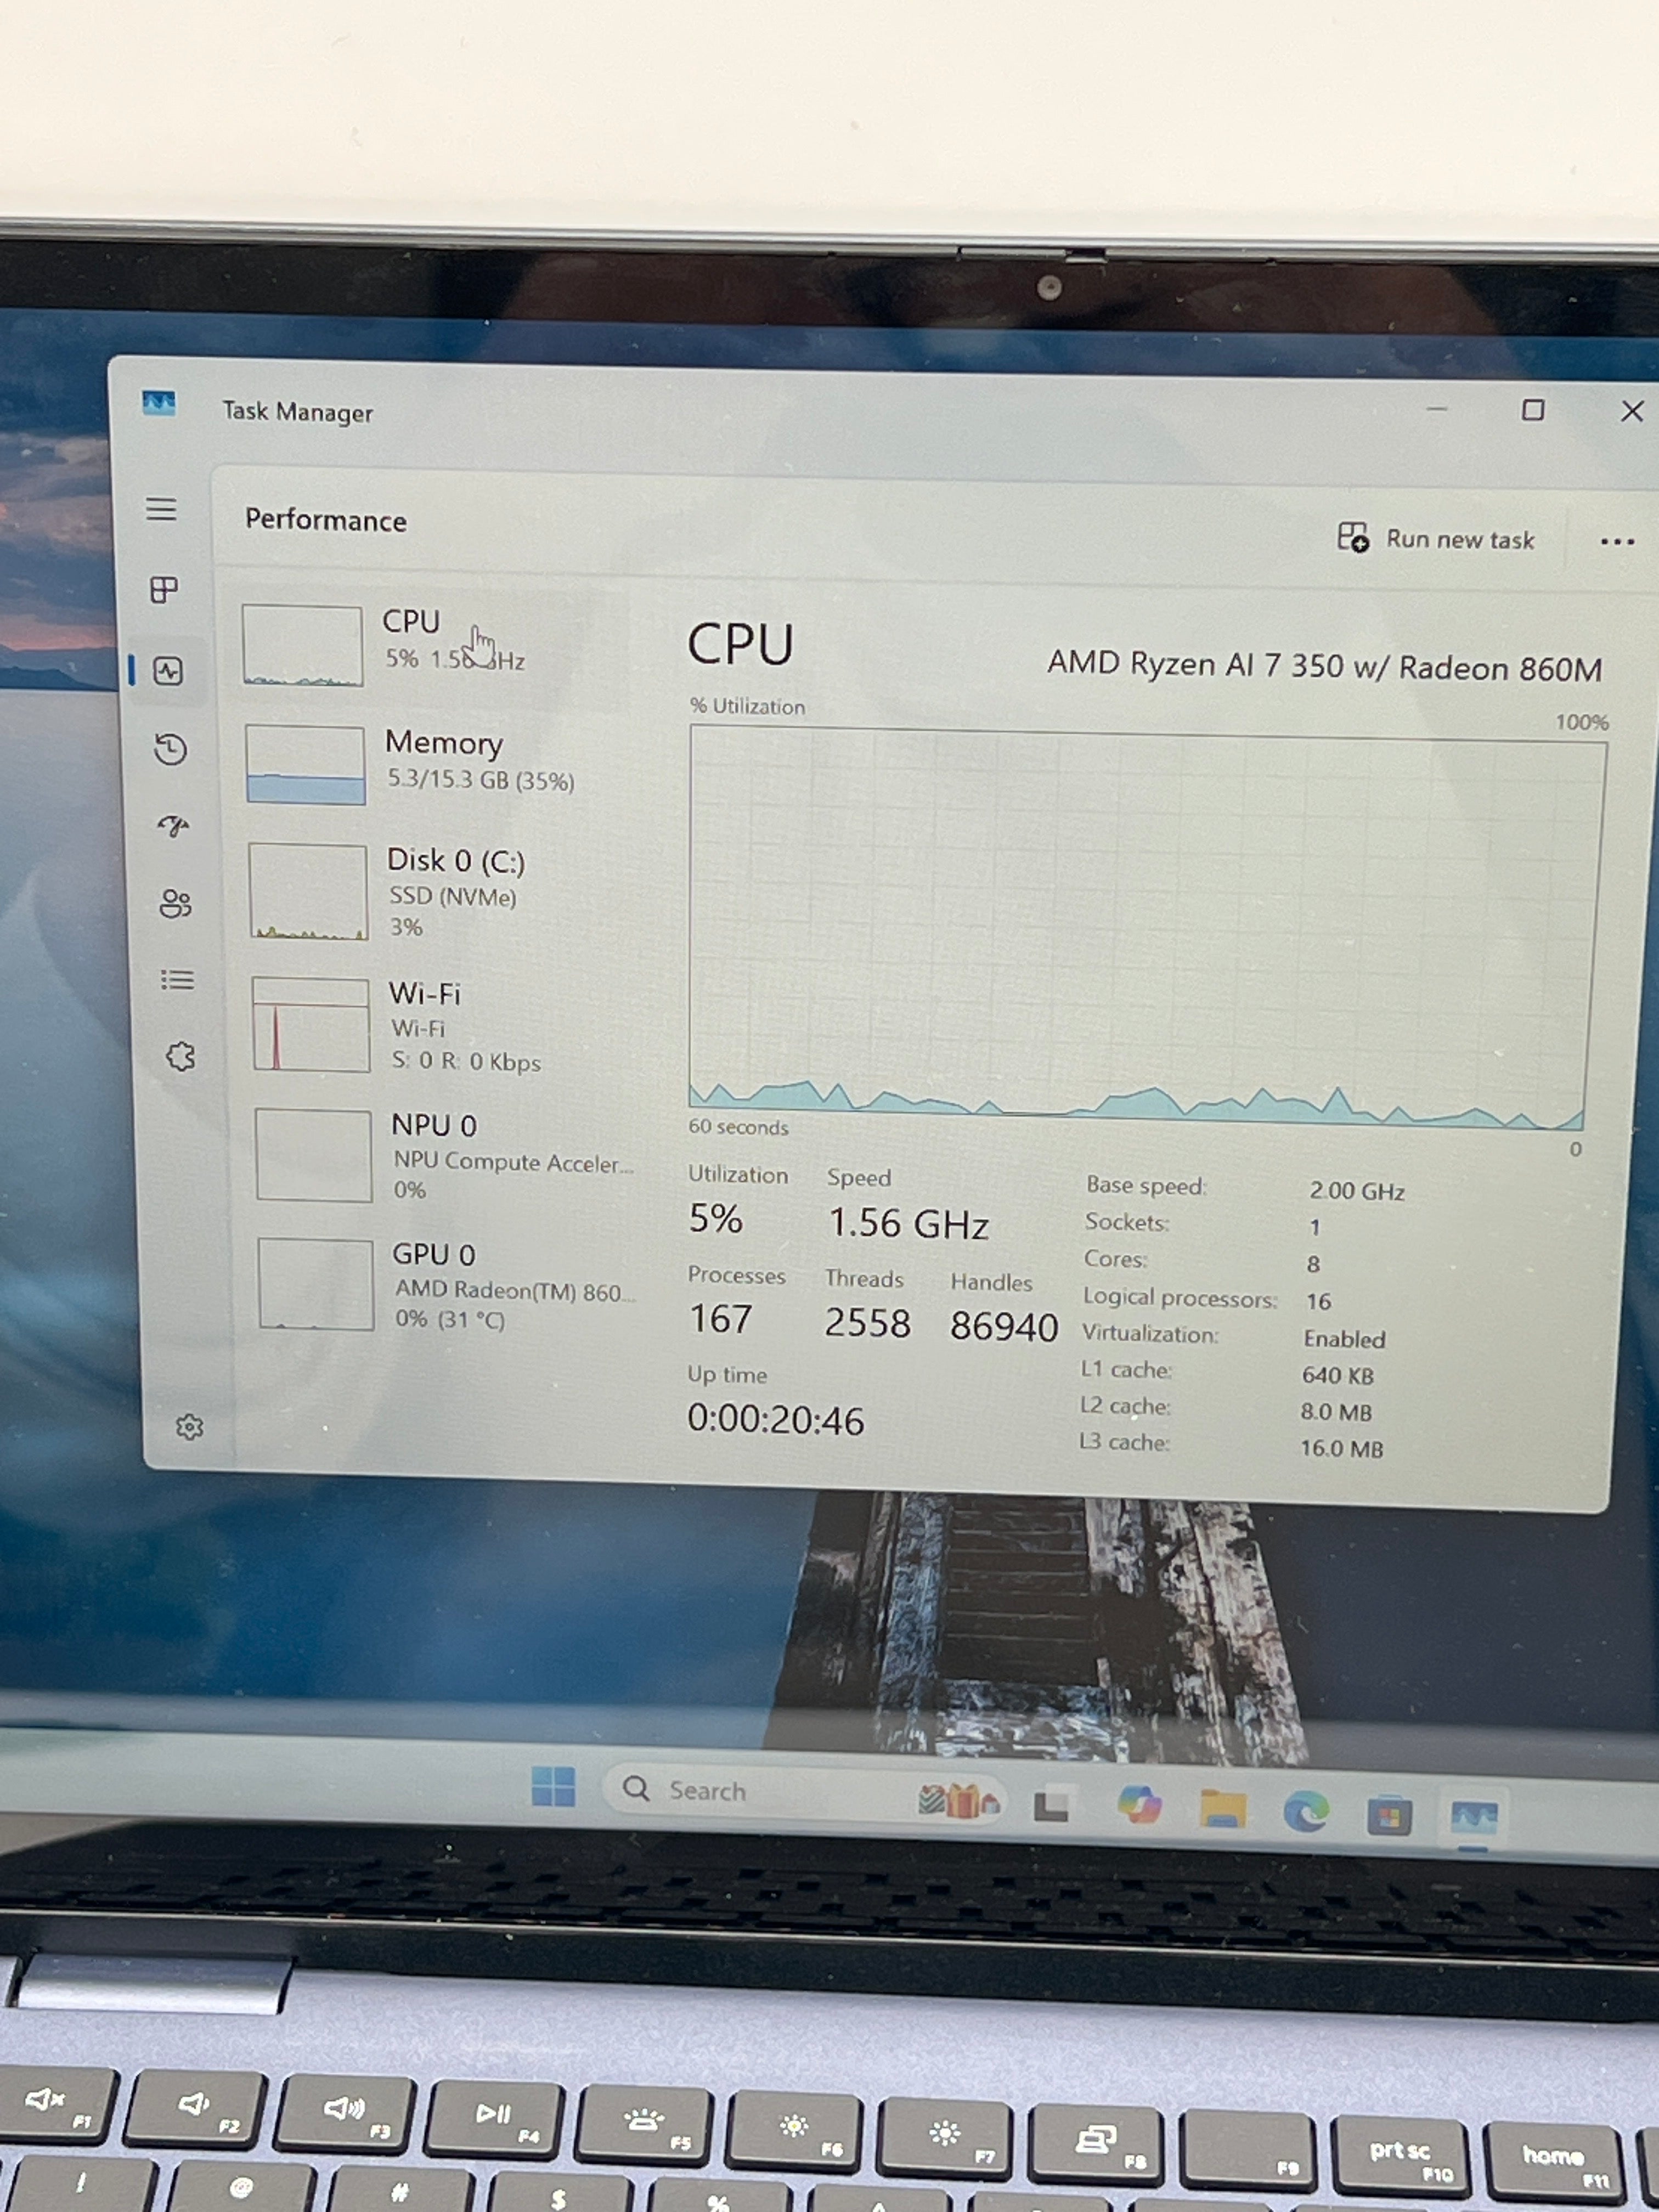Open Task Manager settings gear
Screen dimensions: 1659x2212
tap(189, 1427)
